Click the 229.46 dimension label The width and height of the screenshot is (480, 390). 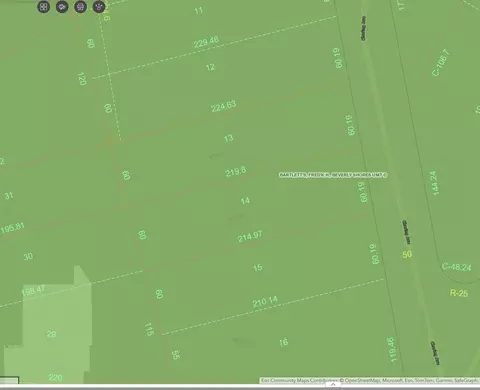(206, 42)
